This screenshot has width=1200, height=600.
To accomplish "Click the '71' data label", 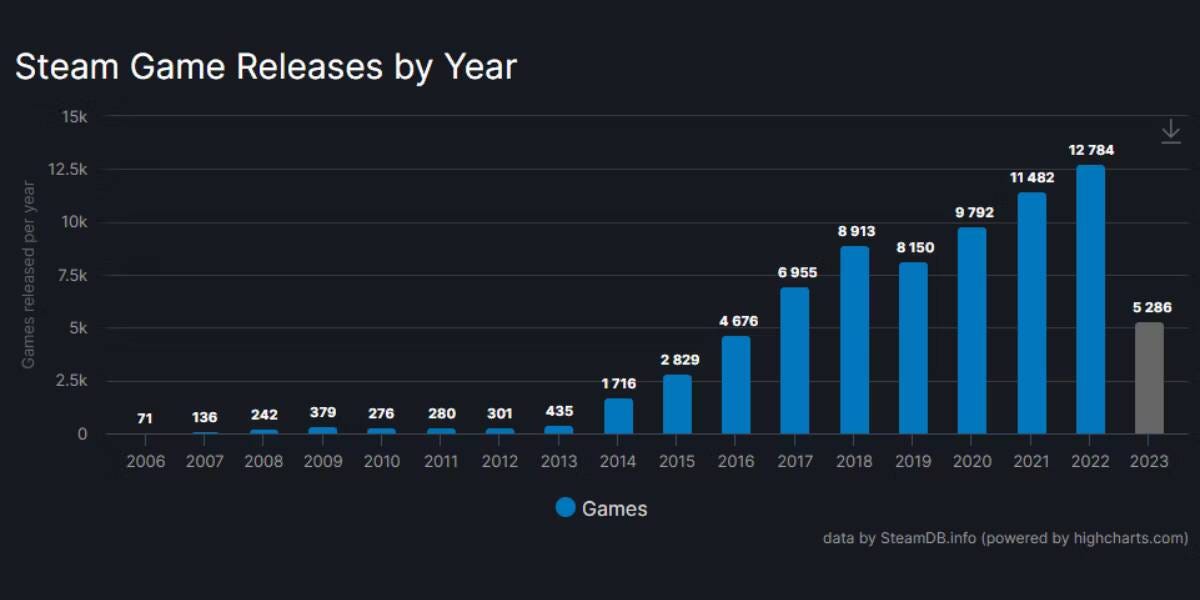I will (x=146, y=418).
